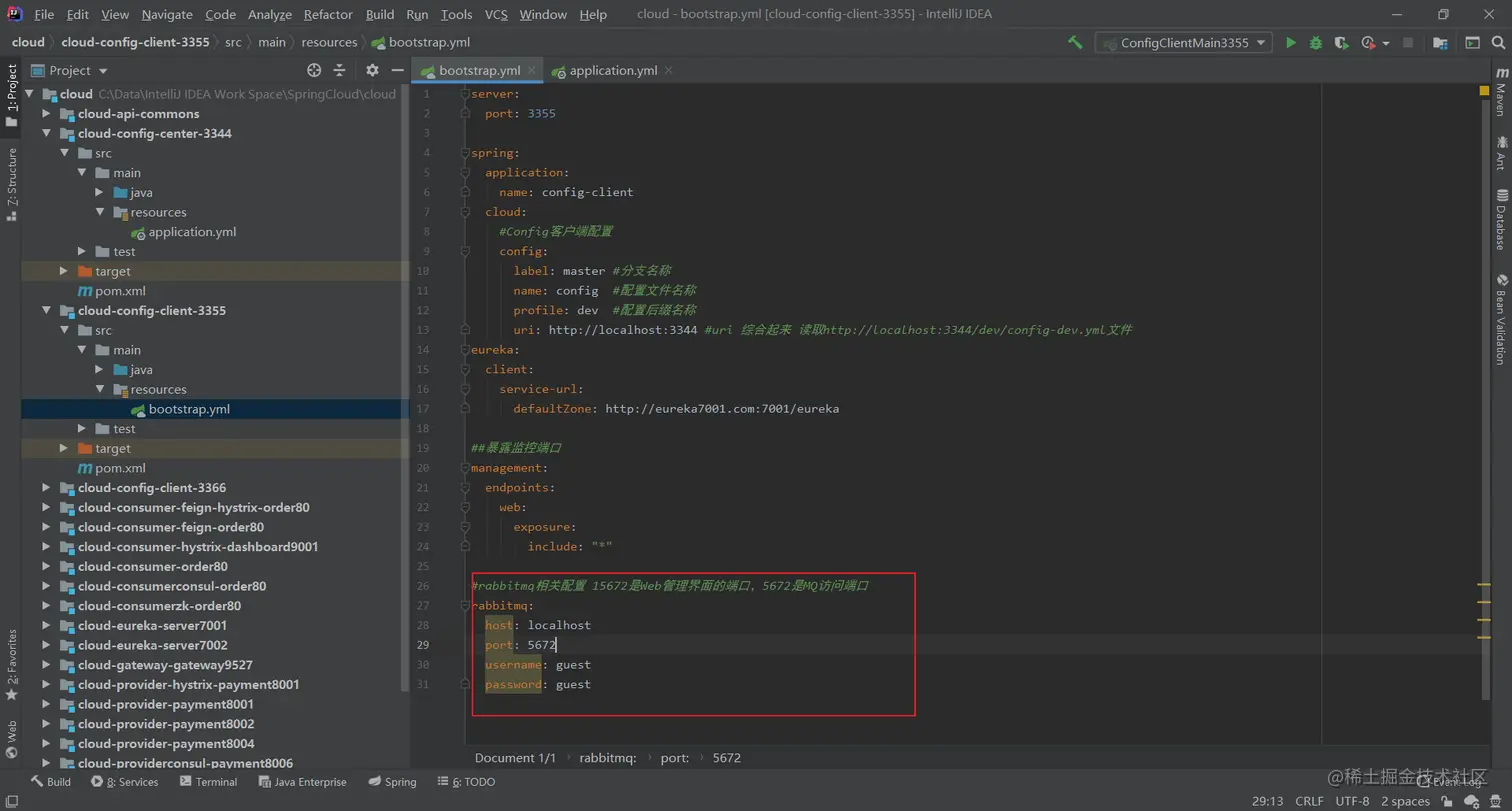Select the bootstrap.yml editor tab
The image size is (1512, 811).
click(x=480, y=70)
